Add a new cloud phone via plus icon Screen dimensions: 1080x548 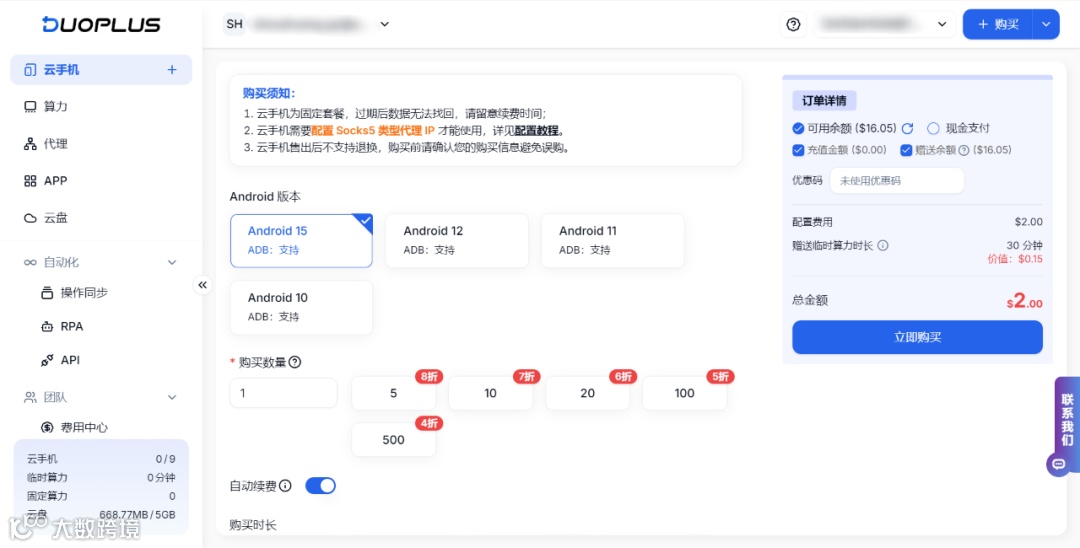click(172, 70)
